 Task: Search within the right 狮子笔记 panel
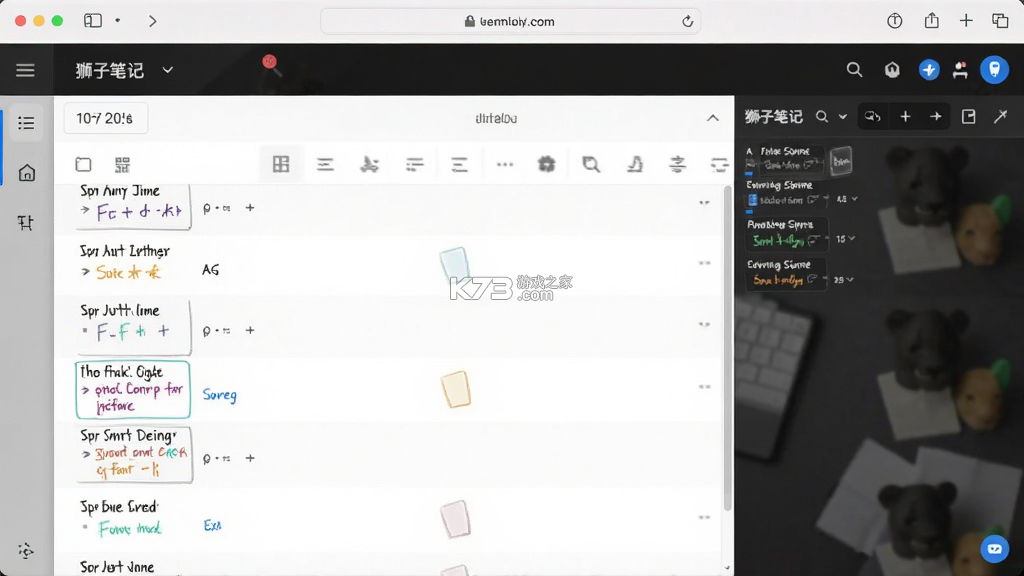point(822,117)
